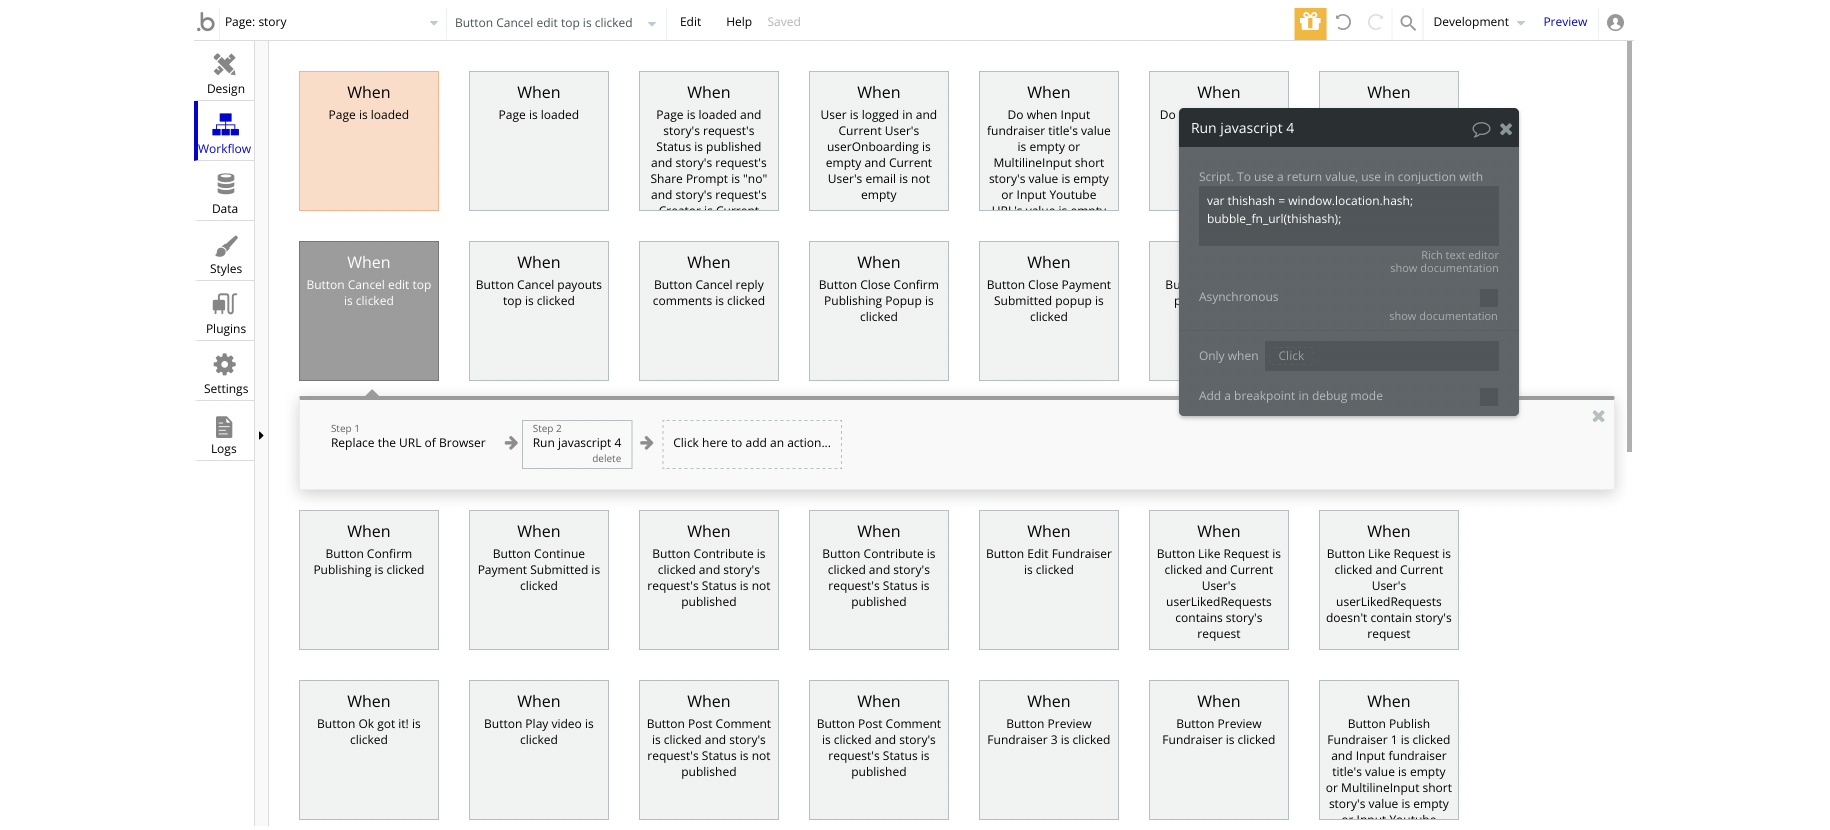Click the undo arrow icon

(x=1343, y=22)
